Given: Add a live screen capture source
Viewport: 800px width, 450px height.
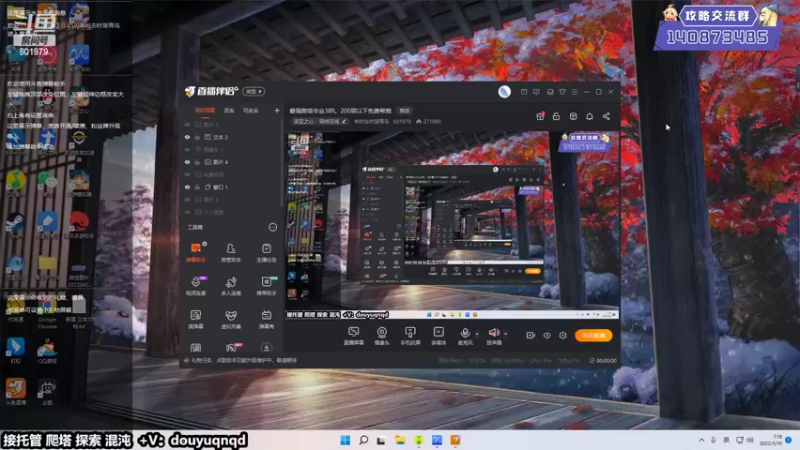Looking at the screenshot, I should pyautogui.click(x=354, y=335).
